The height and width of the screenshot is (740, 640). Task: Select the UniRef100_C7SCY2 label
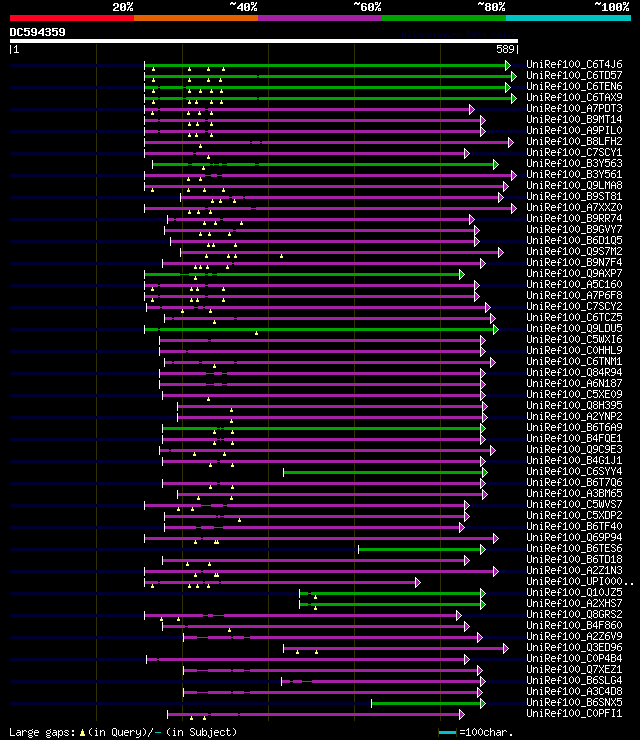click(574, 306)
